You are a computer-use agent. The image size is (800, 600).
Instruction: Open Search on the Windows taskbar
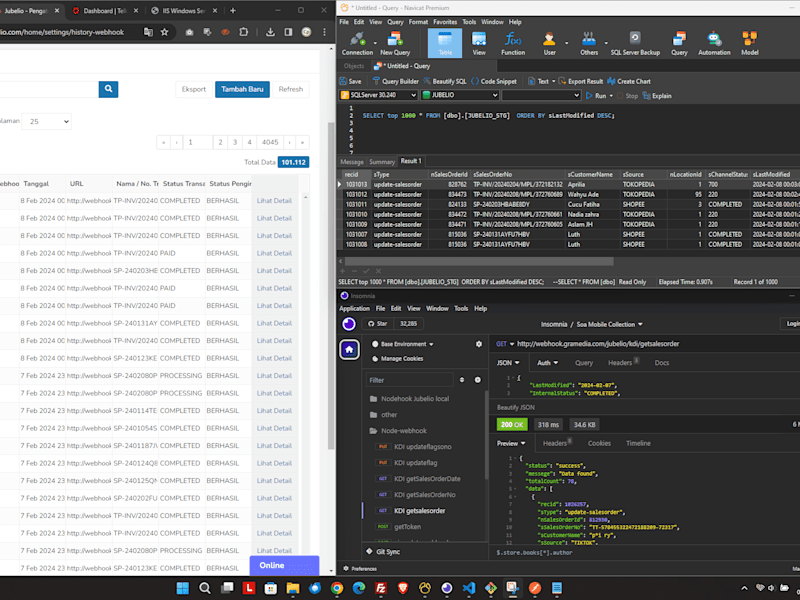[205, 588]
